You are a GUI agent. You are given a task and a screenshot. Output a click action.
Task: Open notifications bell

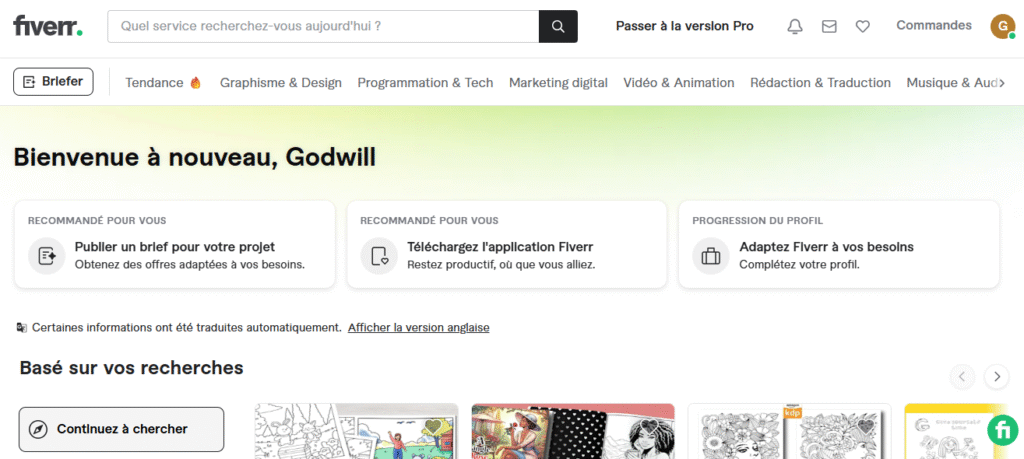tap(795, 27)
